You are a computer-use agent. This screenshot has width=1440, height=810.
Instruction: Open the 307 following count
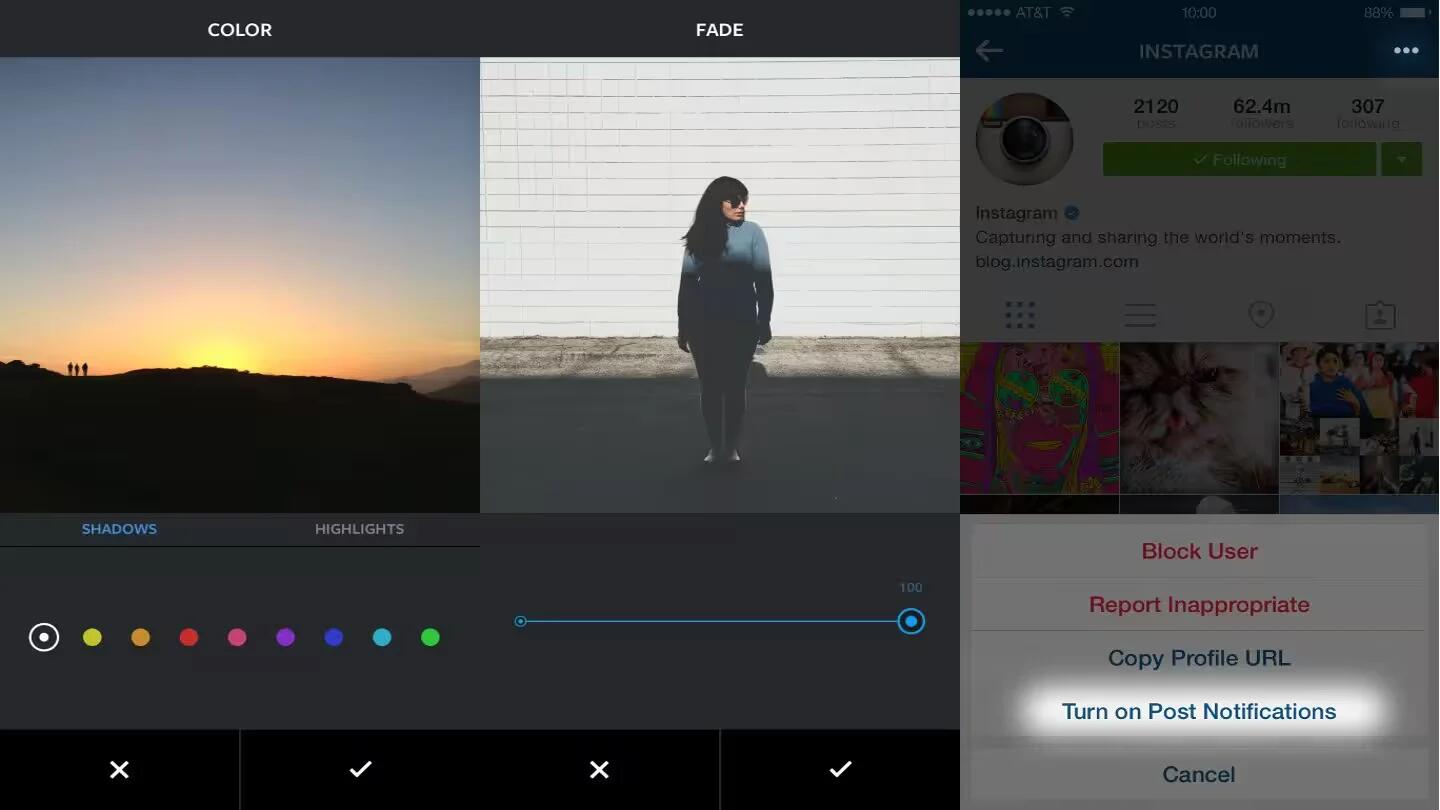[x=1368, y=112]
